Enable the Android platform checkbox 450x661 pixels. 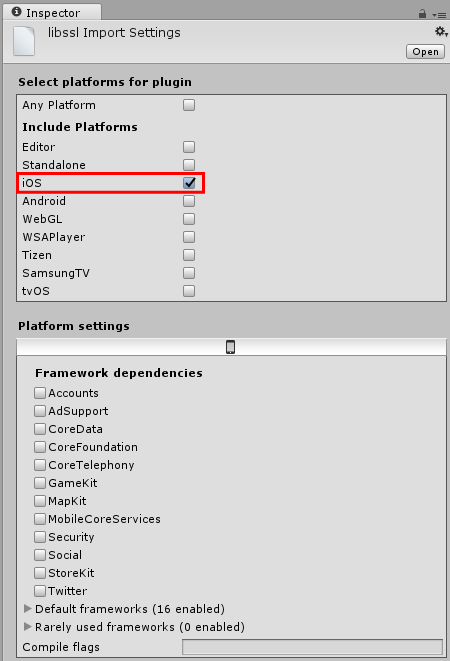tap(189, 201)
